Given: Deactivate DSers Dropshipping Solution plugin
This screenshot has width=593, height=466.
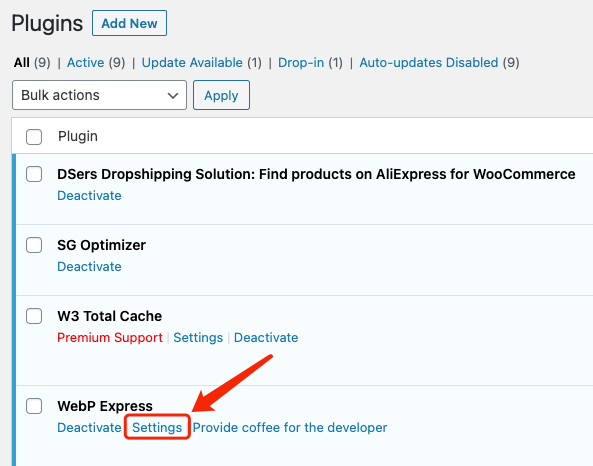Looking at the screenshot, I should 89,196.
